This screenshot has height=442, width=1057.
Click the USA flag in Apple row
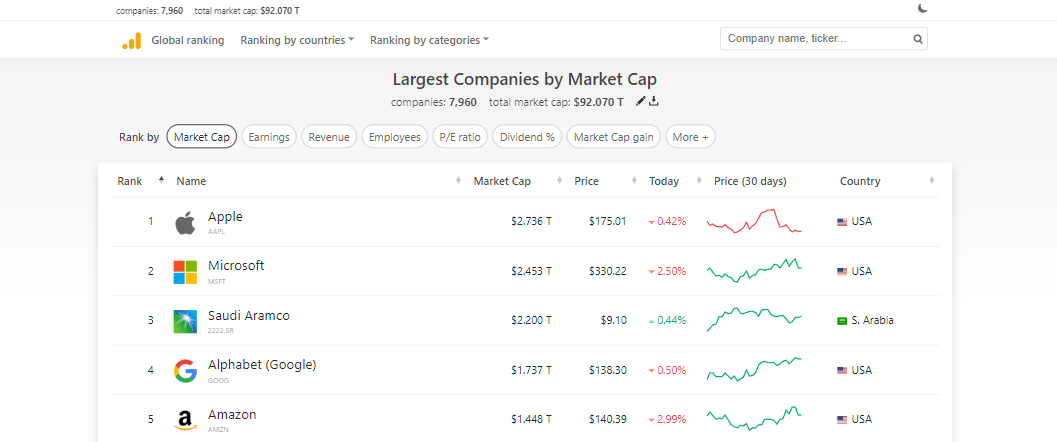pos(842,222)
